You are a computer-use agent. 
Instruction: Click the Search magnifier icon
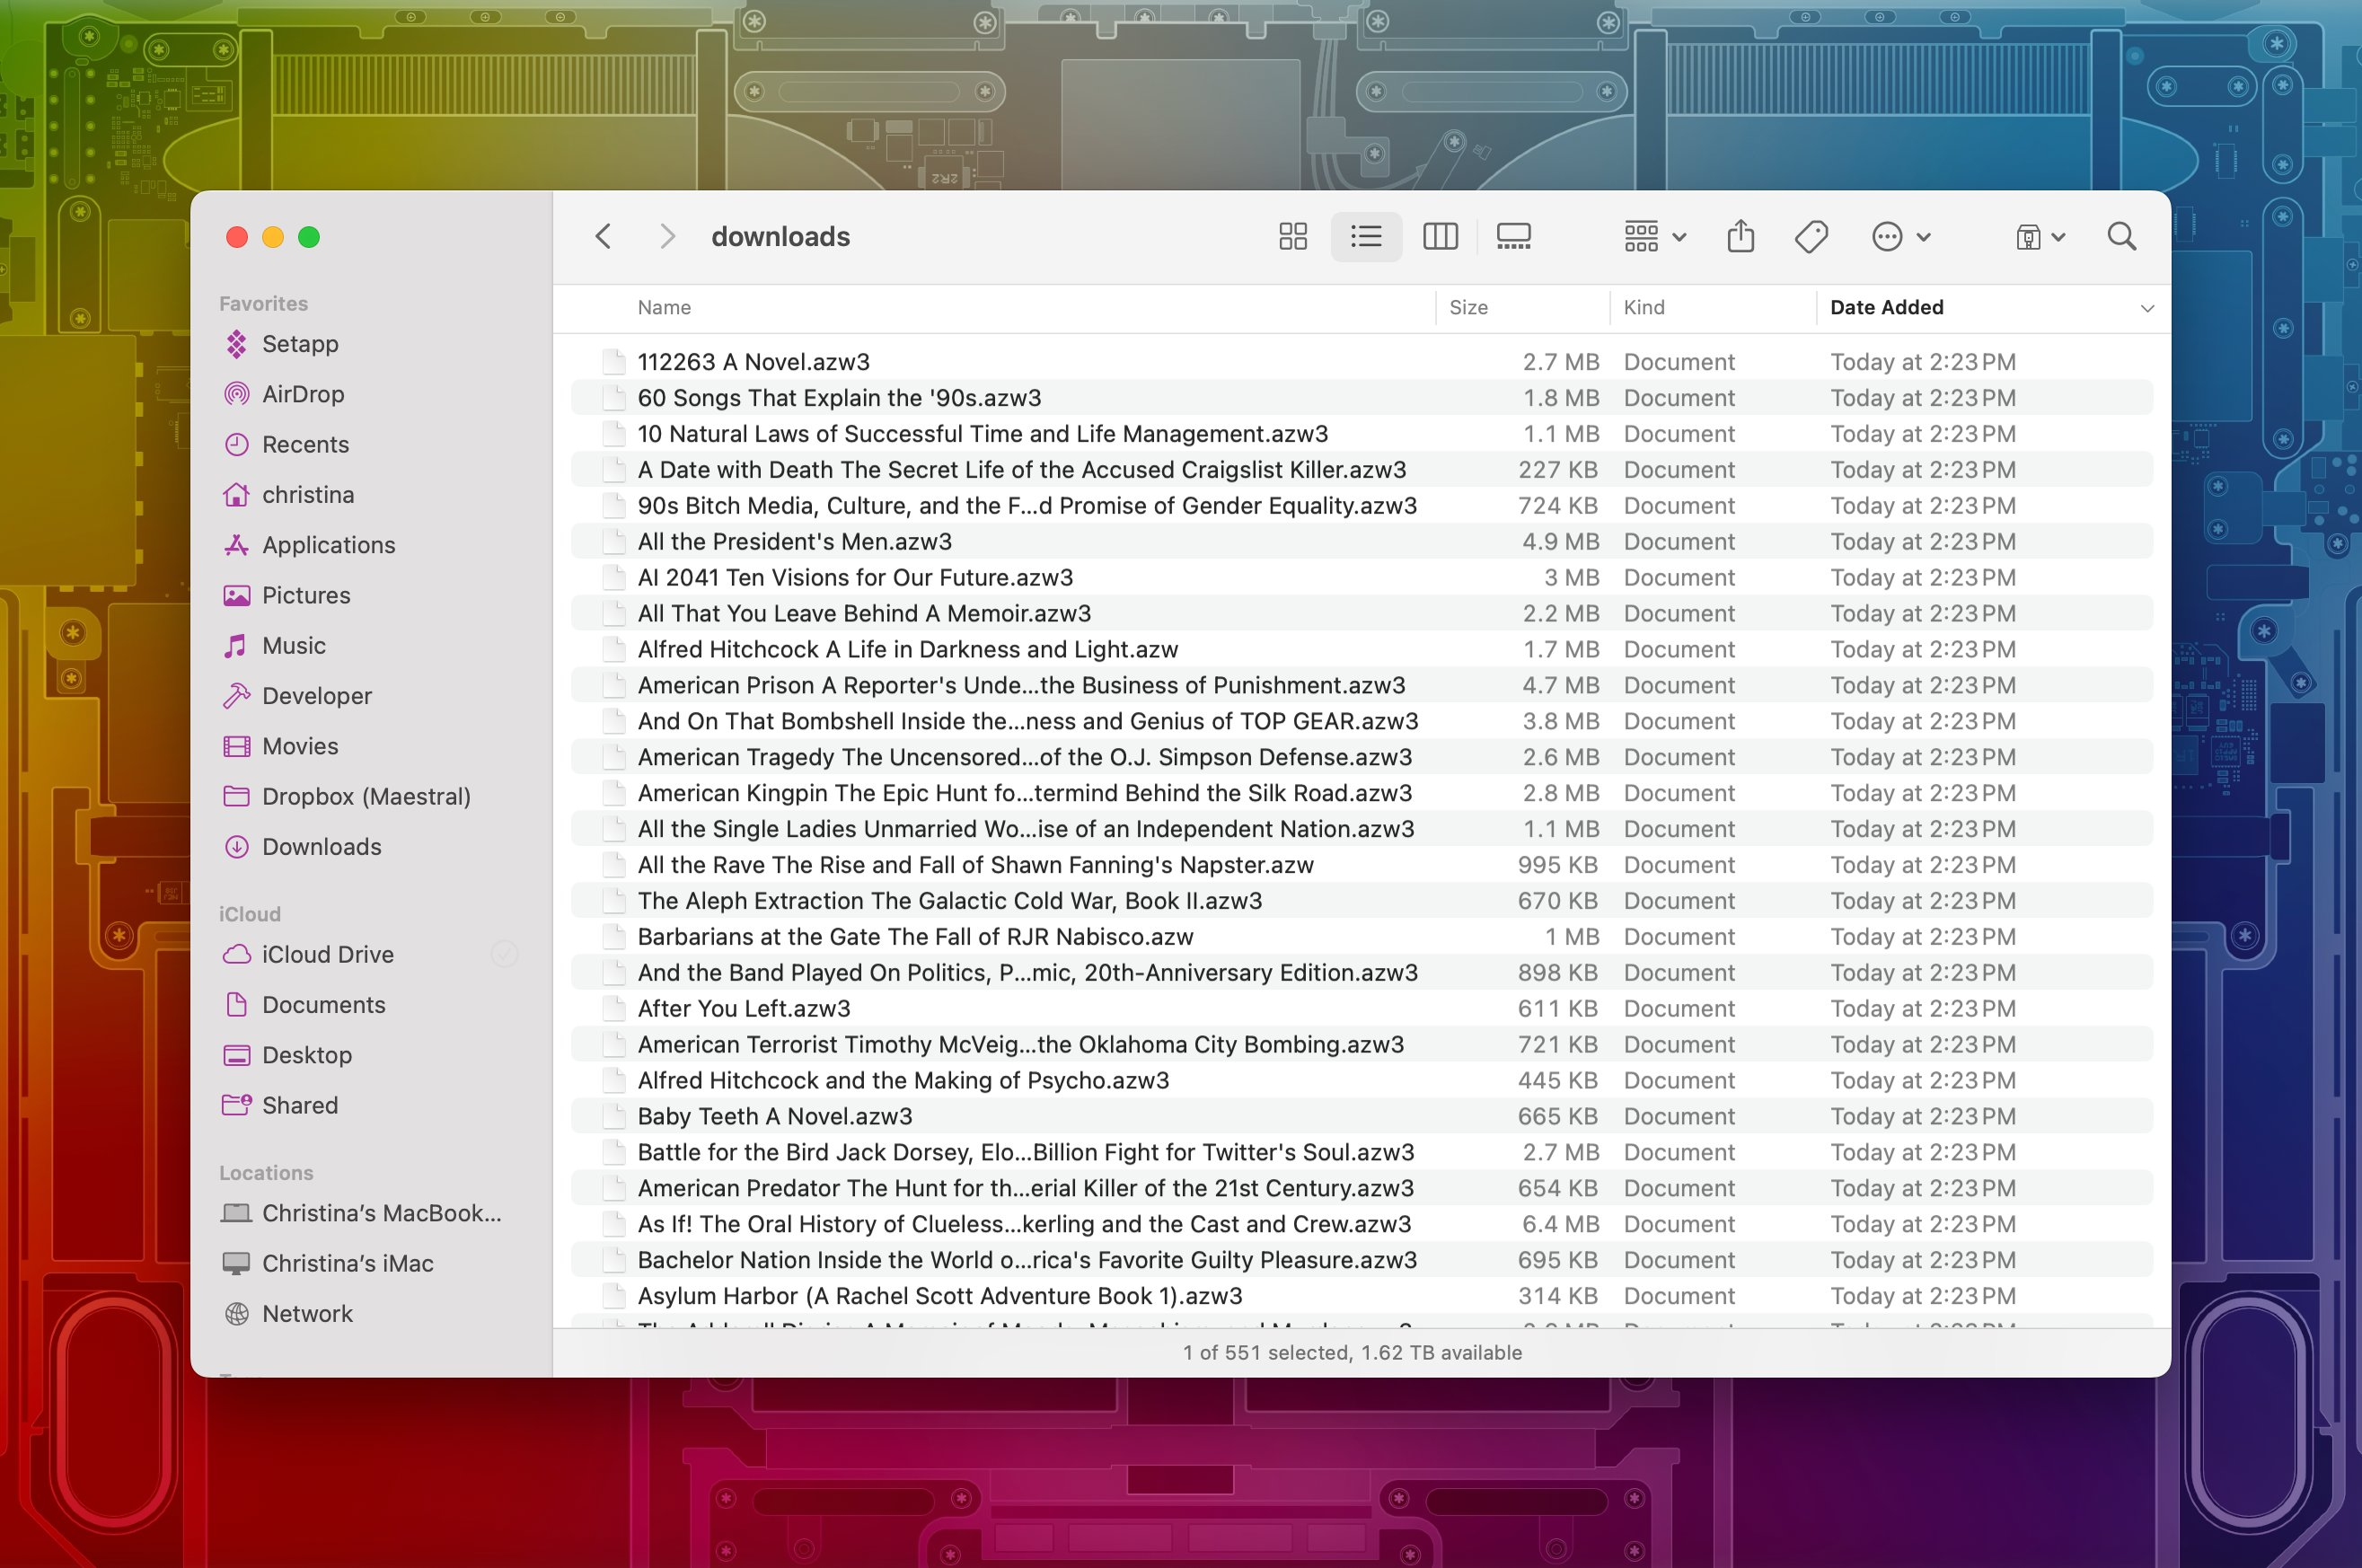click(2122, 237)
